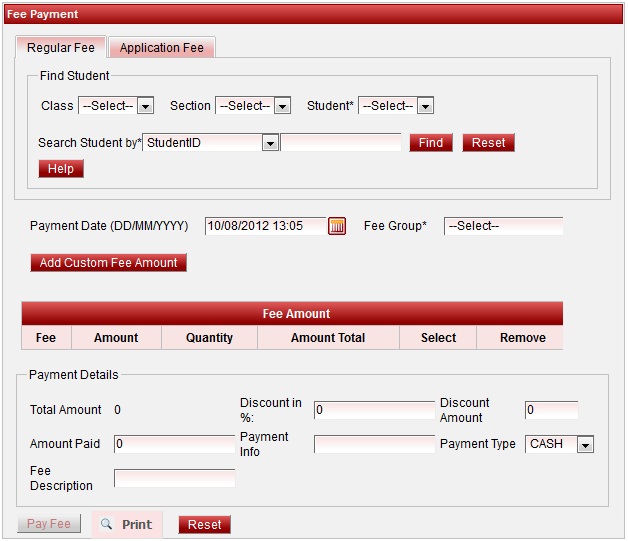Click the Fee Group select field
The height and width of the screenshot is (541, 628).
point(503,226)
